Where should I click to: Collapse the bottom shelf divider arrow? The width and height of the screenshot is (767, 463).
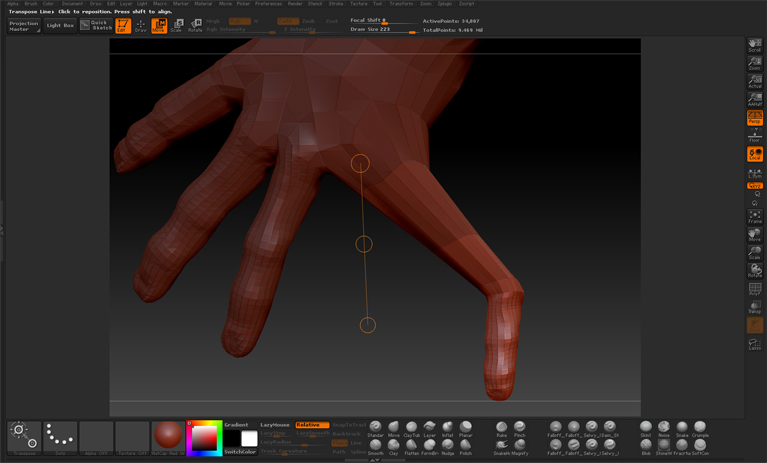point(375,460)
